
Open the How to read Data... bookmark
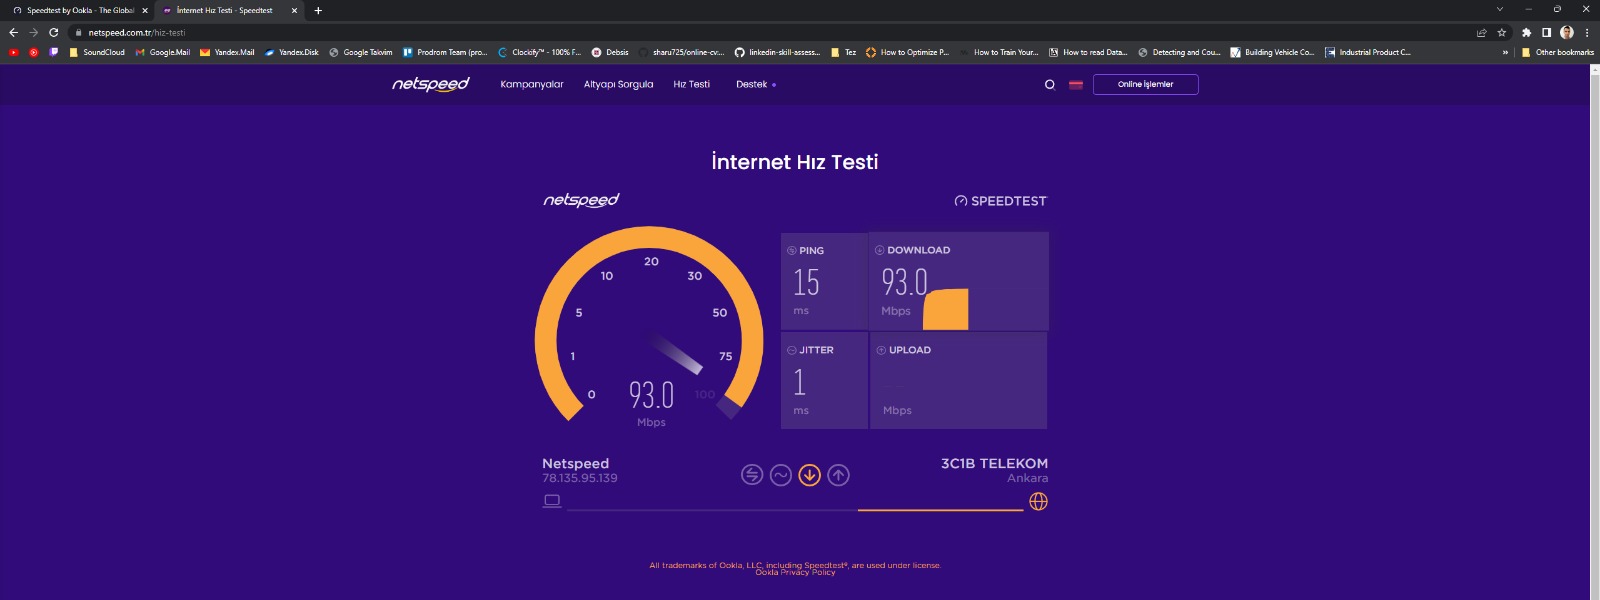[x=1087, y=52]
